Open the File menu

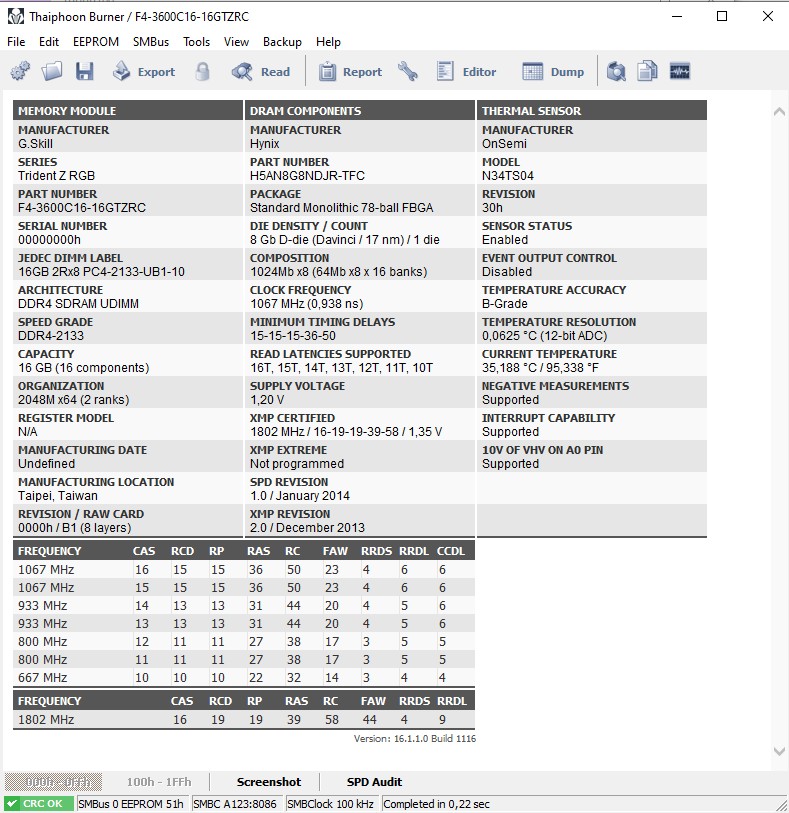tap(16, 42)
